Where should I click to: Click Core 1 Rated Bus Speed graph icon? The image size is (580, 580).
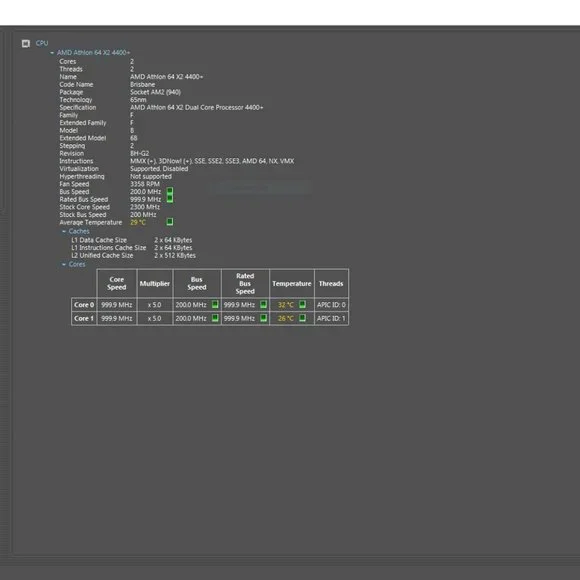(263, 318)
